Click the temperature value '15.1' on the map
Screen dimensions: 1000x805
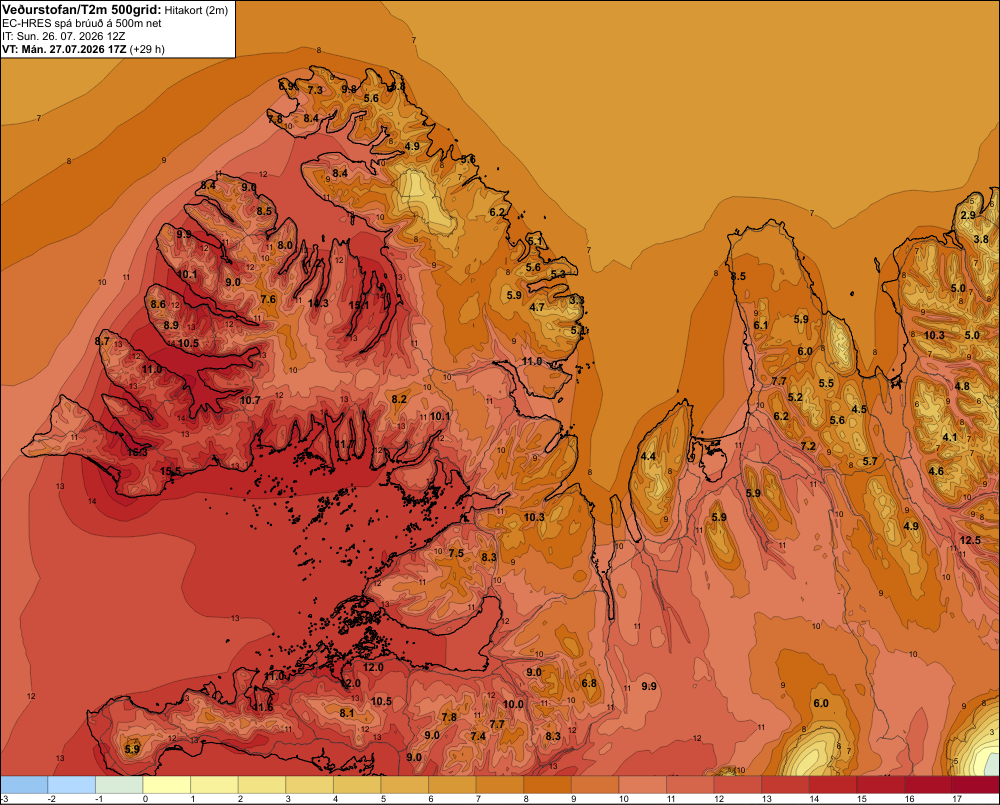tap(359, 306)
